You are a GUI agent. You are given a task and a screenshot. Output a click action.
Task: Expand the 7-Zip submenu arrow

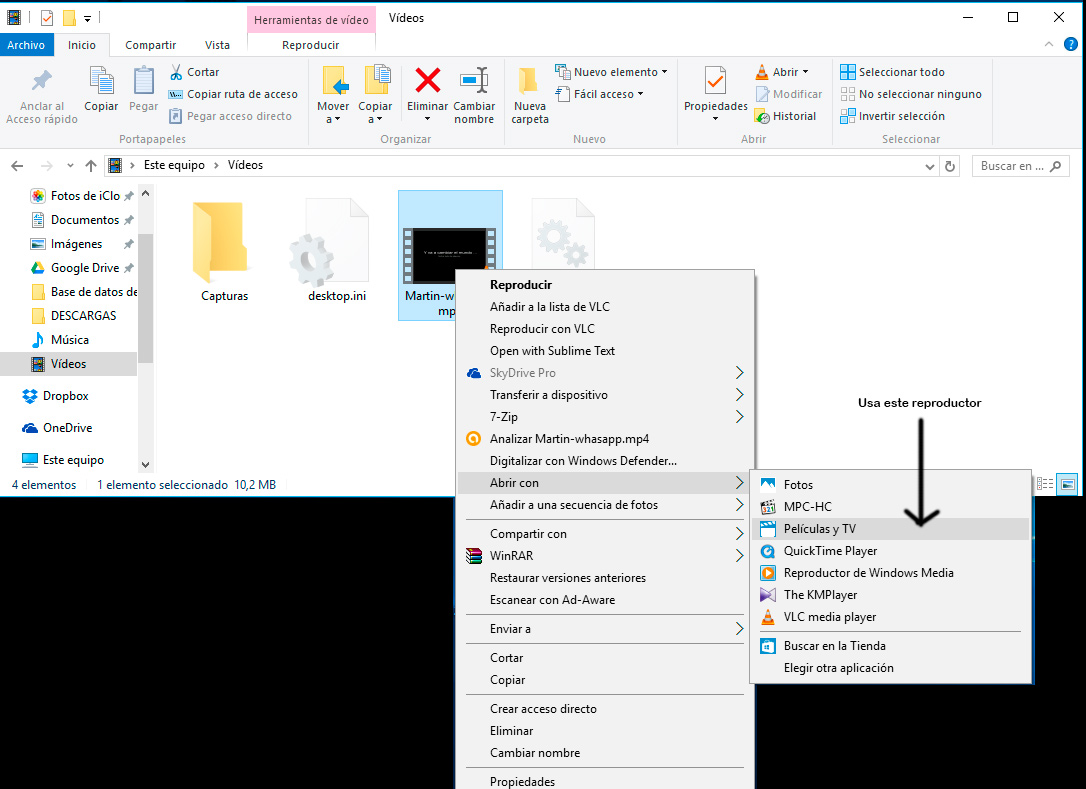pos(740,417)
